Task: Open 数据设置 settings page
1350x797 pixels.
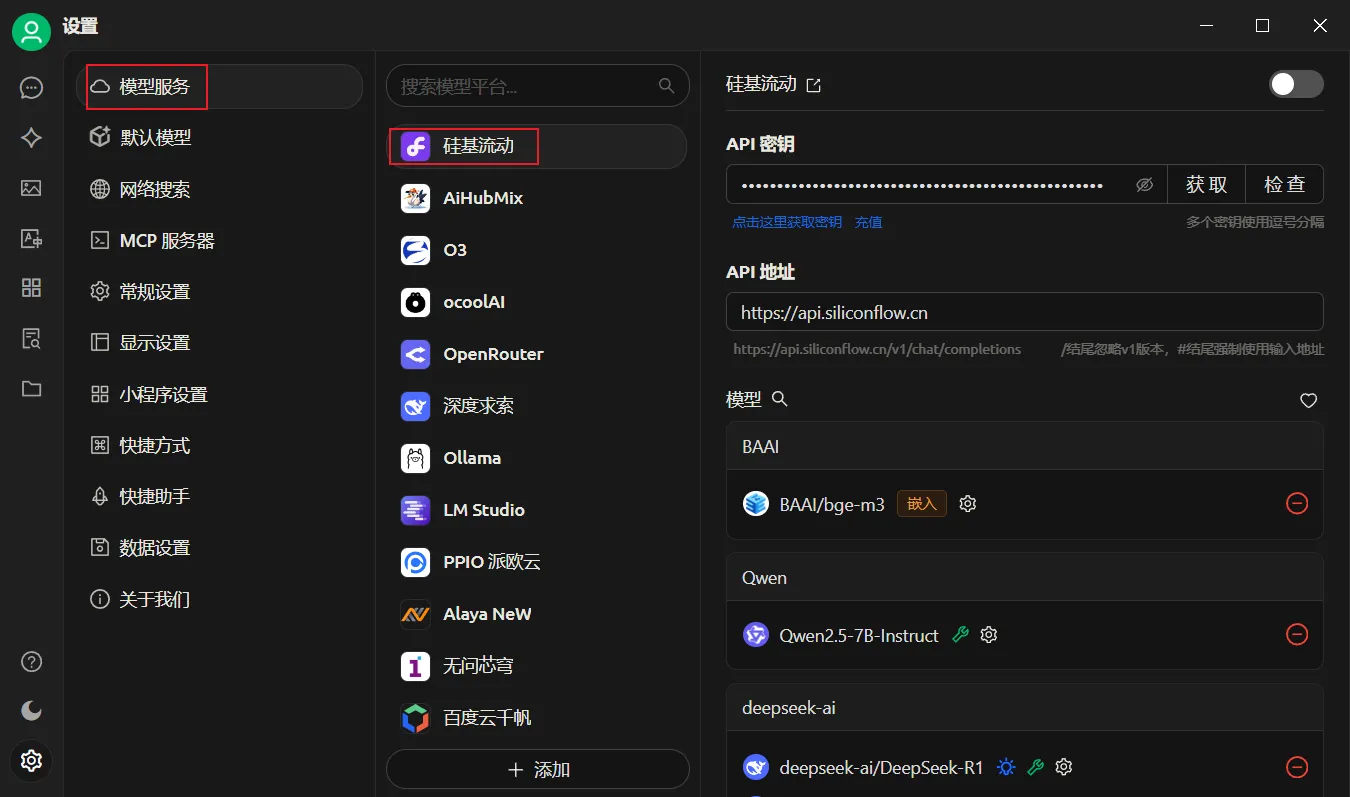Action: tap(219, 548)
